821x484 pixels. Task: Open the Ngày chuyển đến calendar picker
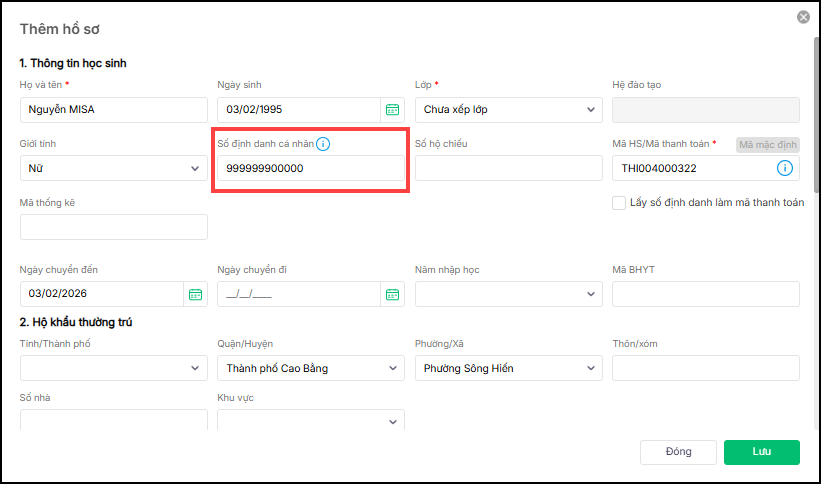pyautogui.click(x=195, y=294)
